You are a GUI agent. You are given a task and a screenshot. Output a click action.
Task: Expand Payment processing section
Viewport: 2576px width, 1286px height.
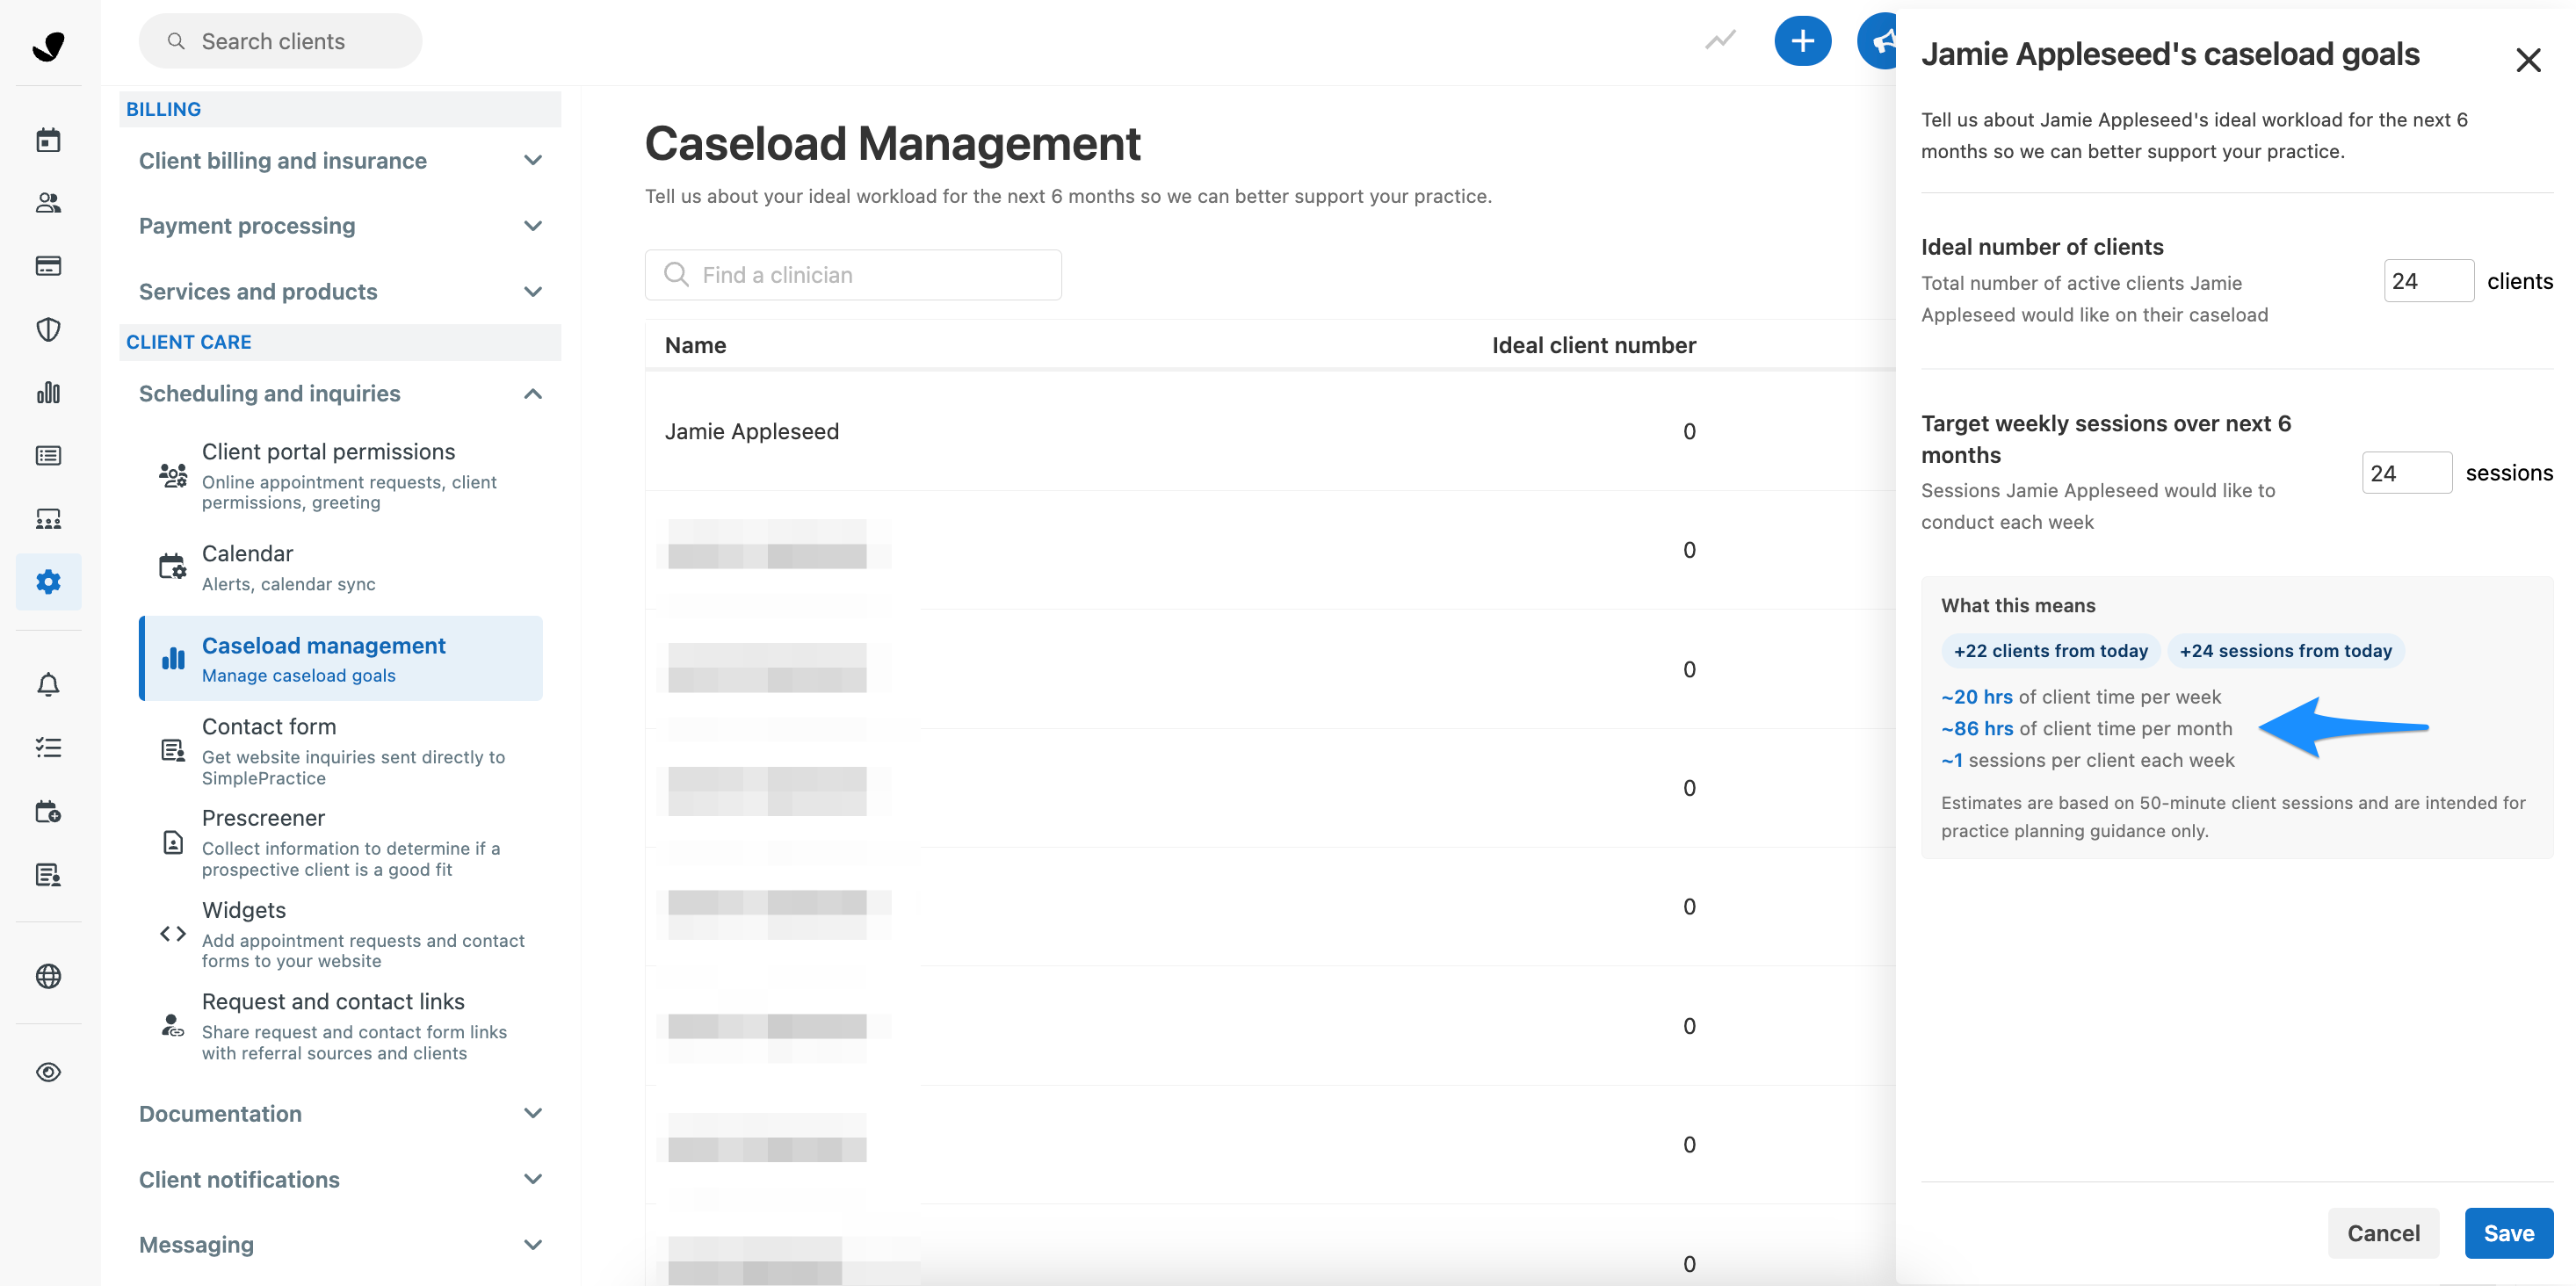(340, 226)
